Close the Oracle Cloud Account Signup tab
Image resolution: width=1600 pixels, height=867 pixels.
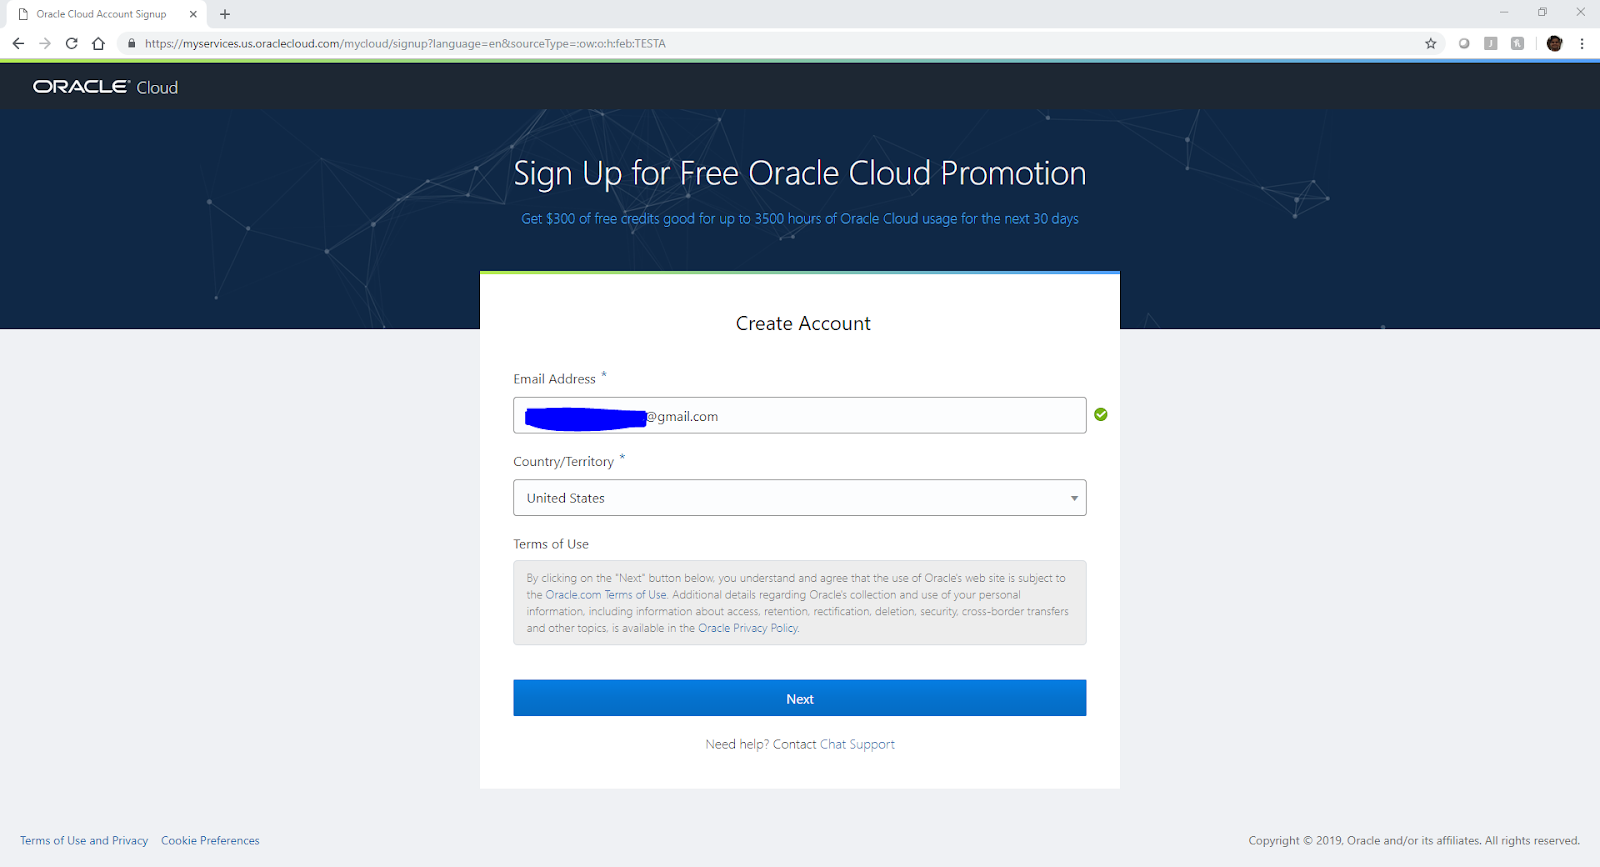click(x=193, y=14)
